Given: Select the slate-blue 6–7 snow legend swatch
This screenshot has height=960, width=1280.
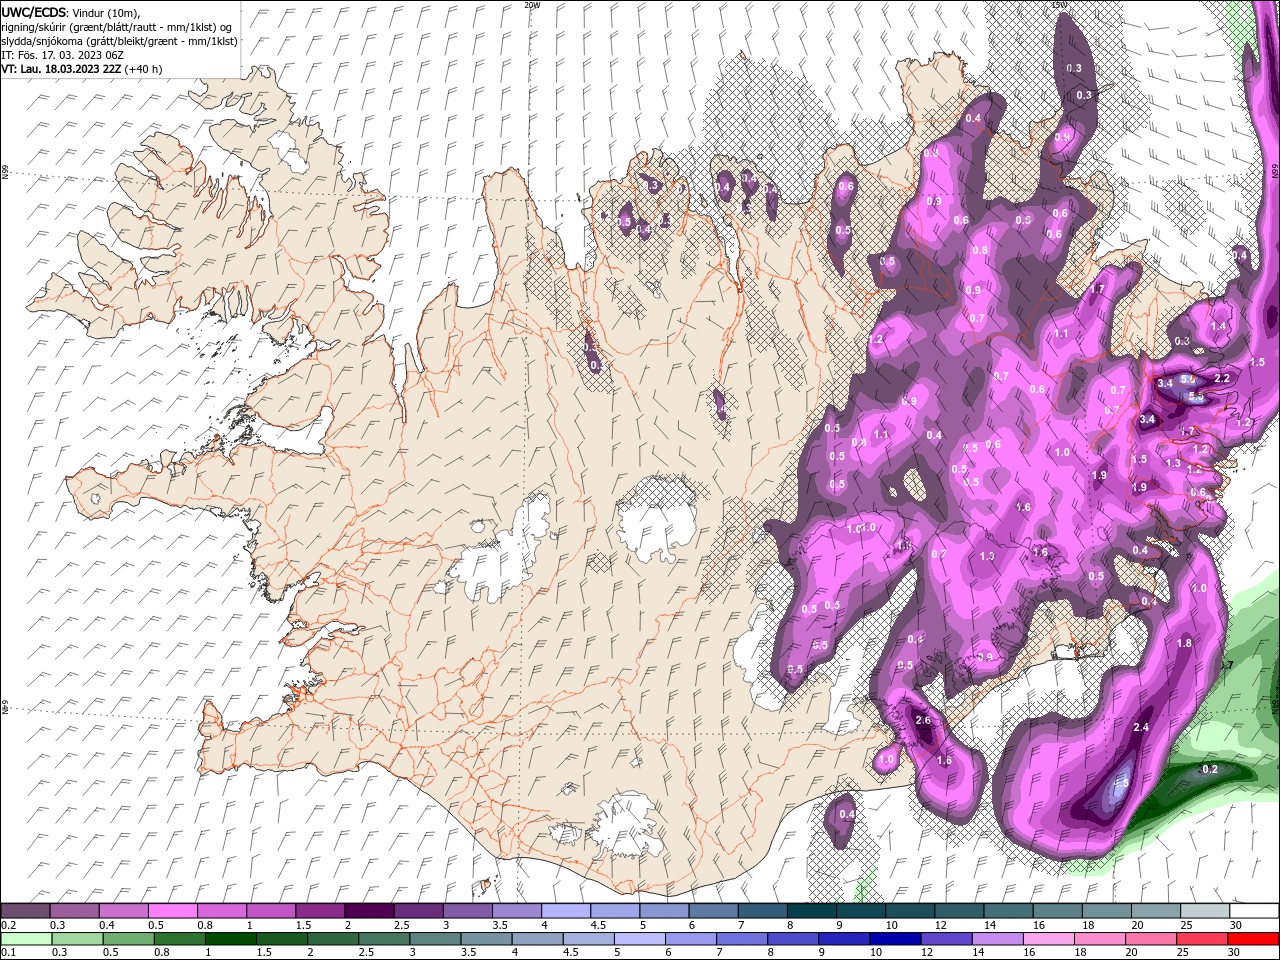Looking at the screenshot, I should pyautogui.click(x=713, y=911).
